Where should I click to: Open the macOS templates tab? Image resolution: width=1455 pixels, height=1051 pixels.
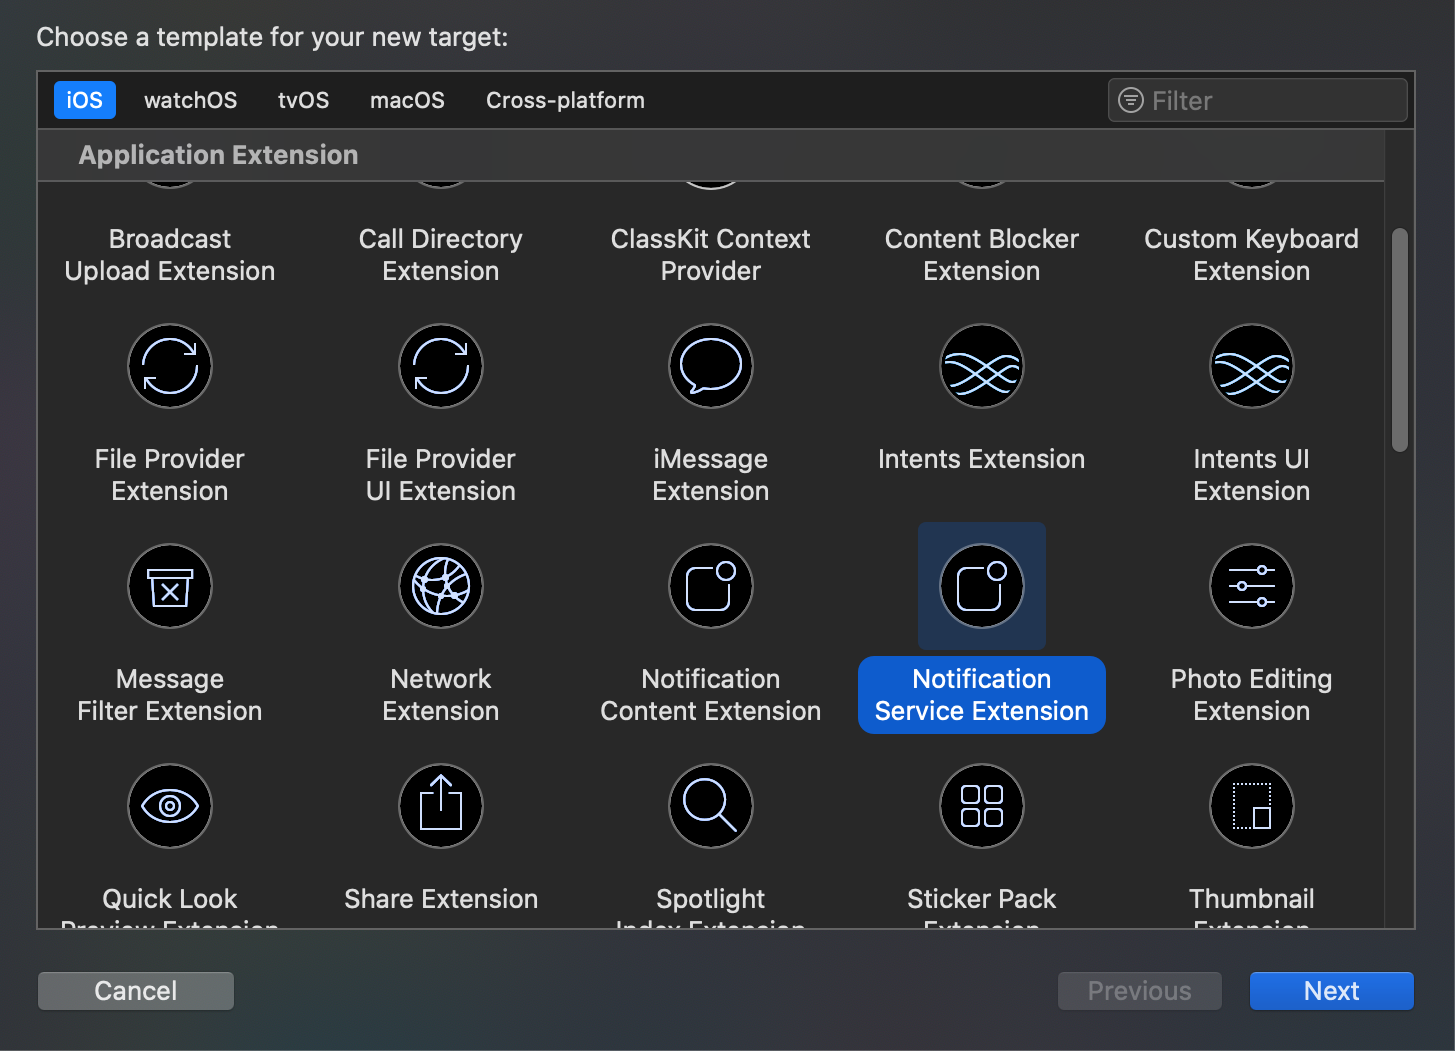pos(407,100)
